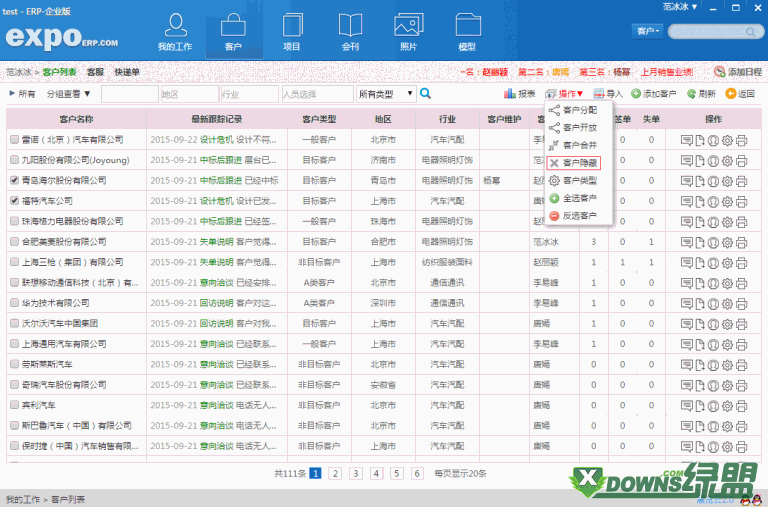Focus the top-right search input
This screenshot has height=507, width=768.
coord(707,32)
